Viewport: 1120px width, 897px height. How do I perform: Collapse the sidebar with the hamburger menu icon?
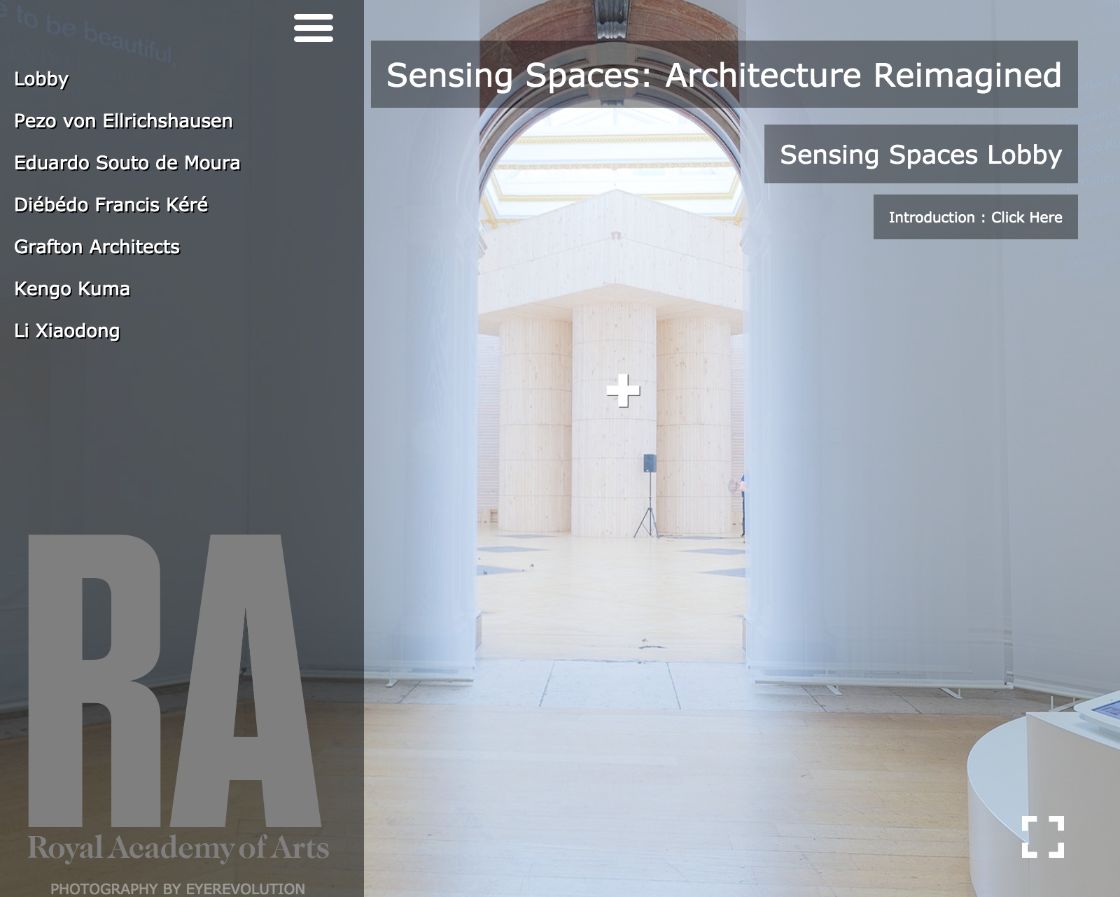point(313,28)
